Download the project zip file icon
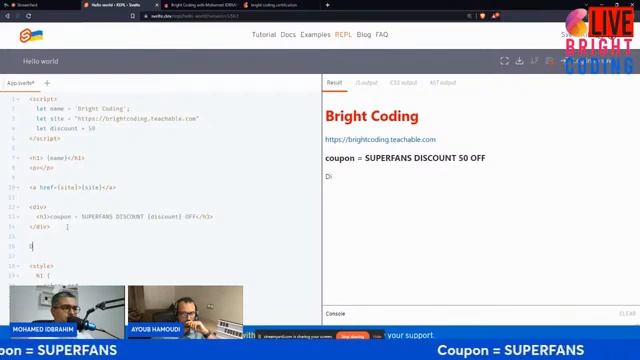This screenshot has height=360, width=640. [x=519, y=61]
